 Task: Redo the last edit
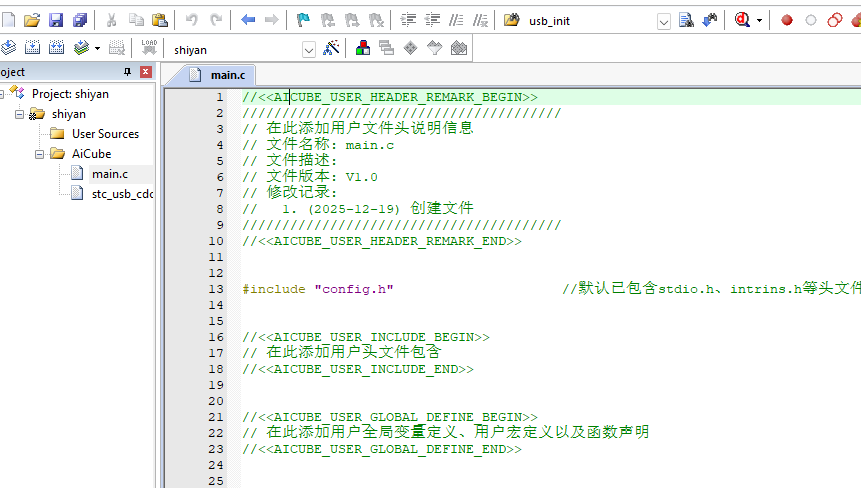pos(216,20)
